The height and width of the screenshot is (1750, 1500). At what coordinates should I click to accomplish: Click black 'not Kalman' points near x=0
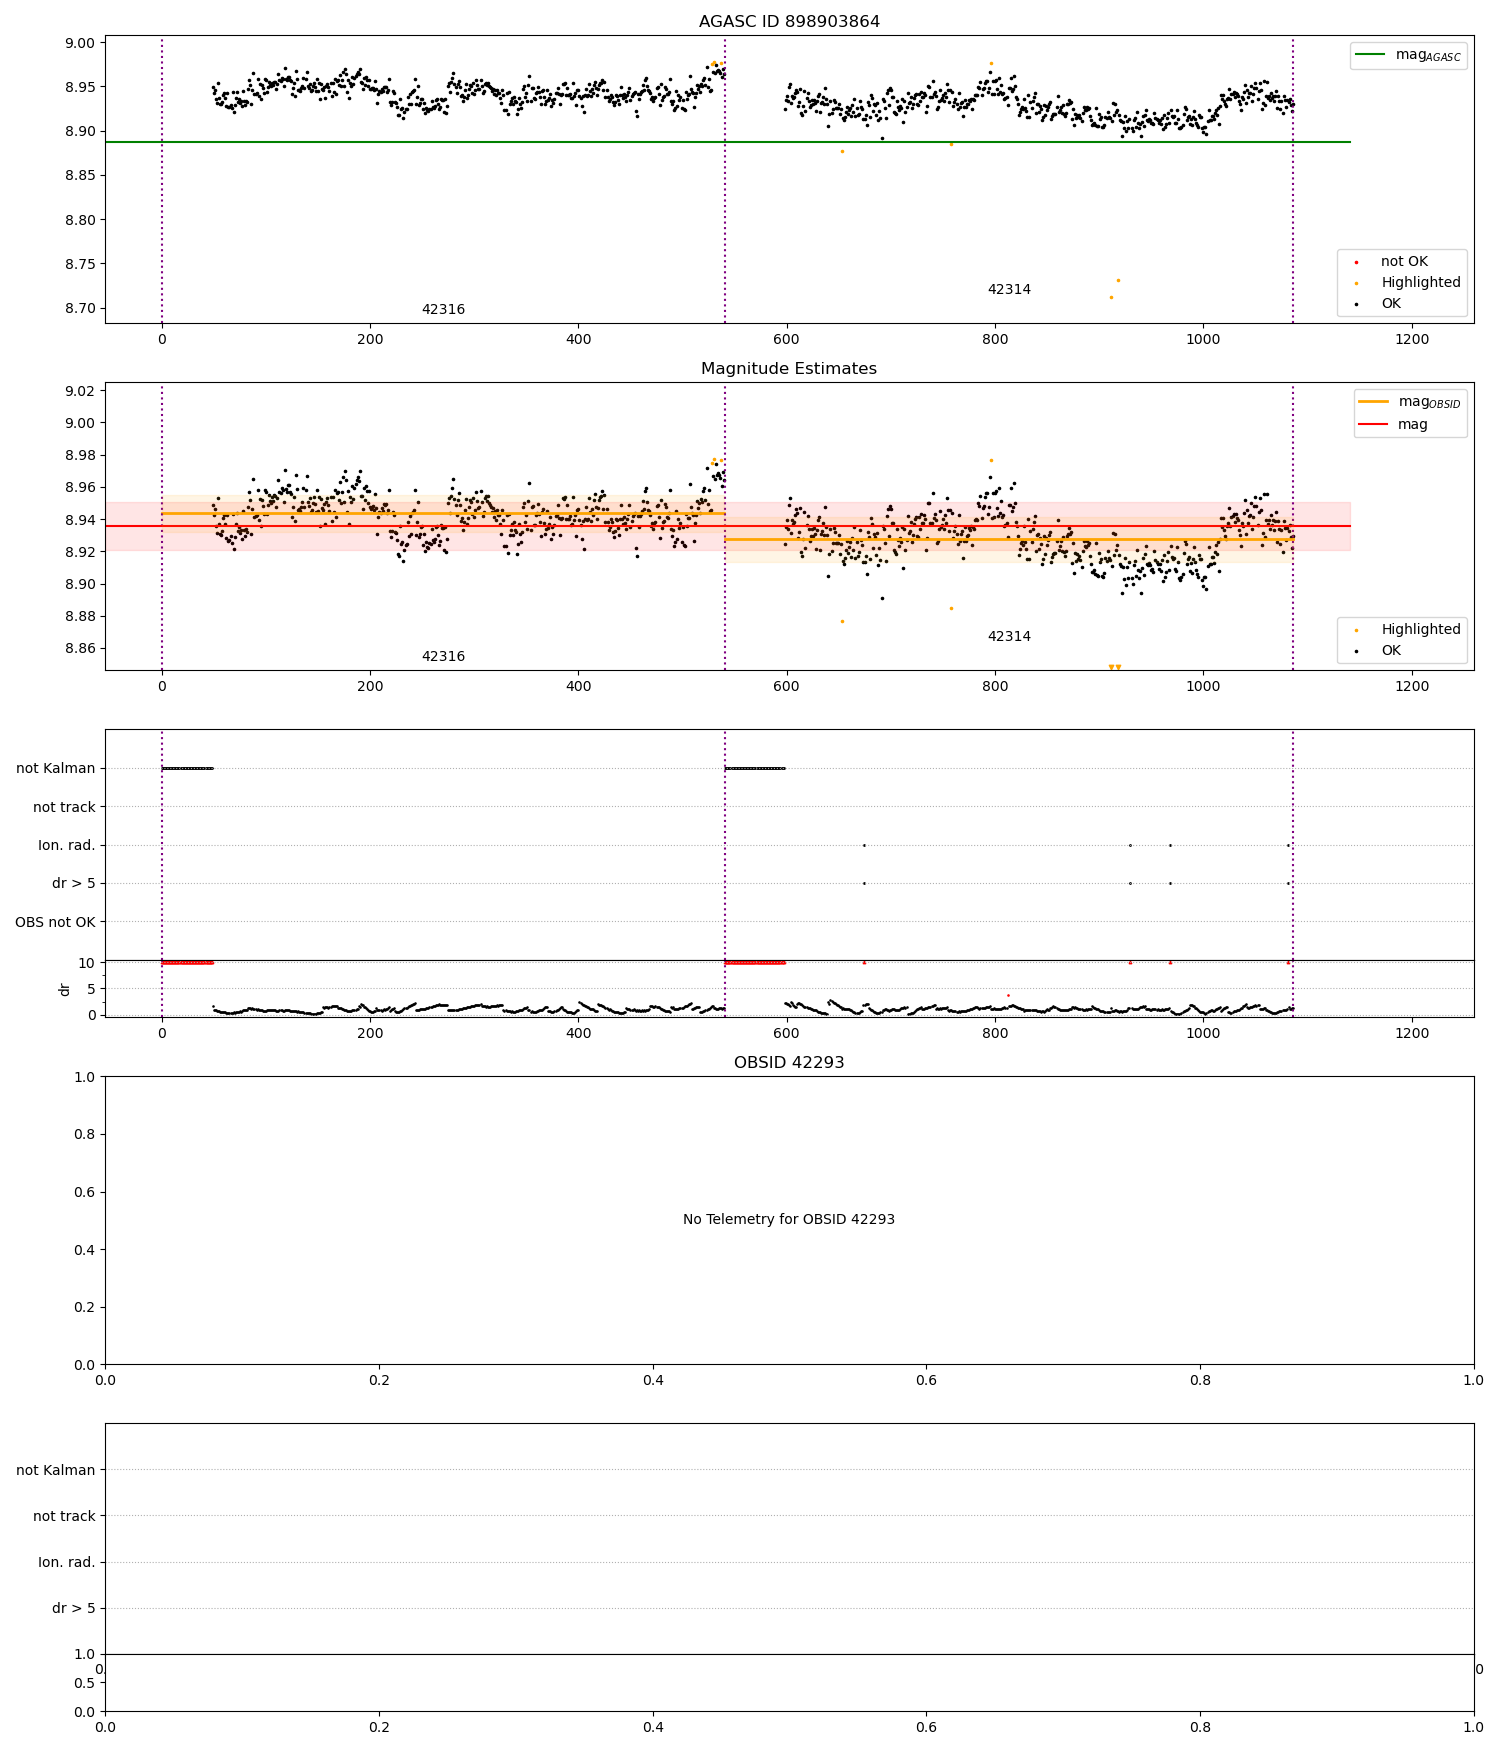coord(187,768)
